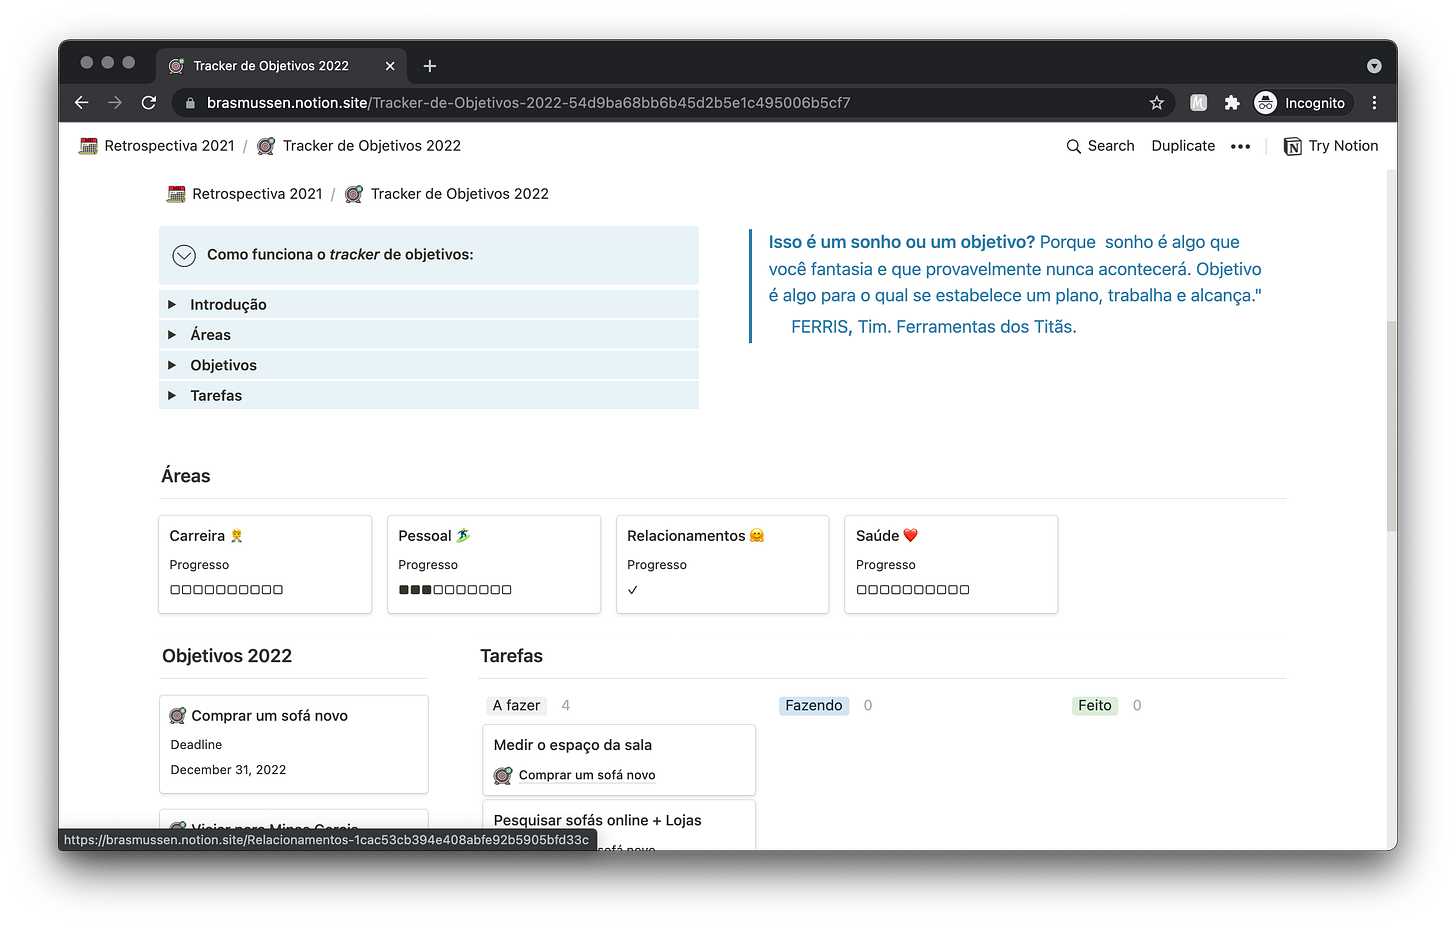Close the Tracker de Objetivos 2022 tab
This screenshot has width=1456, height=928.
pos(390,66)
